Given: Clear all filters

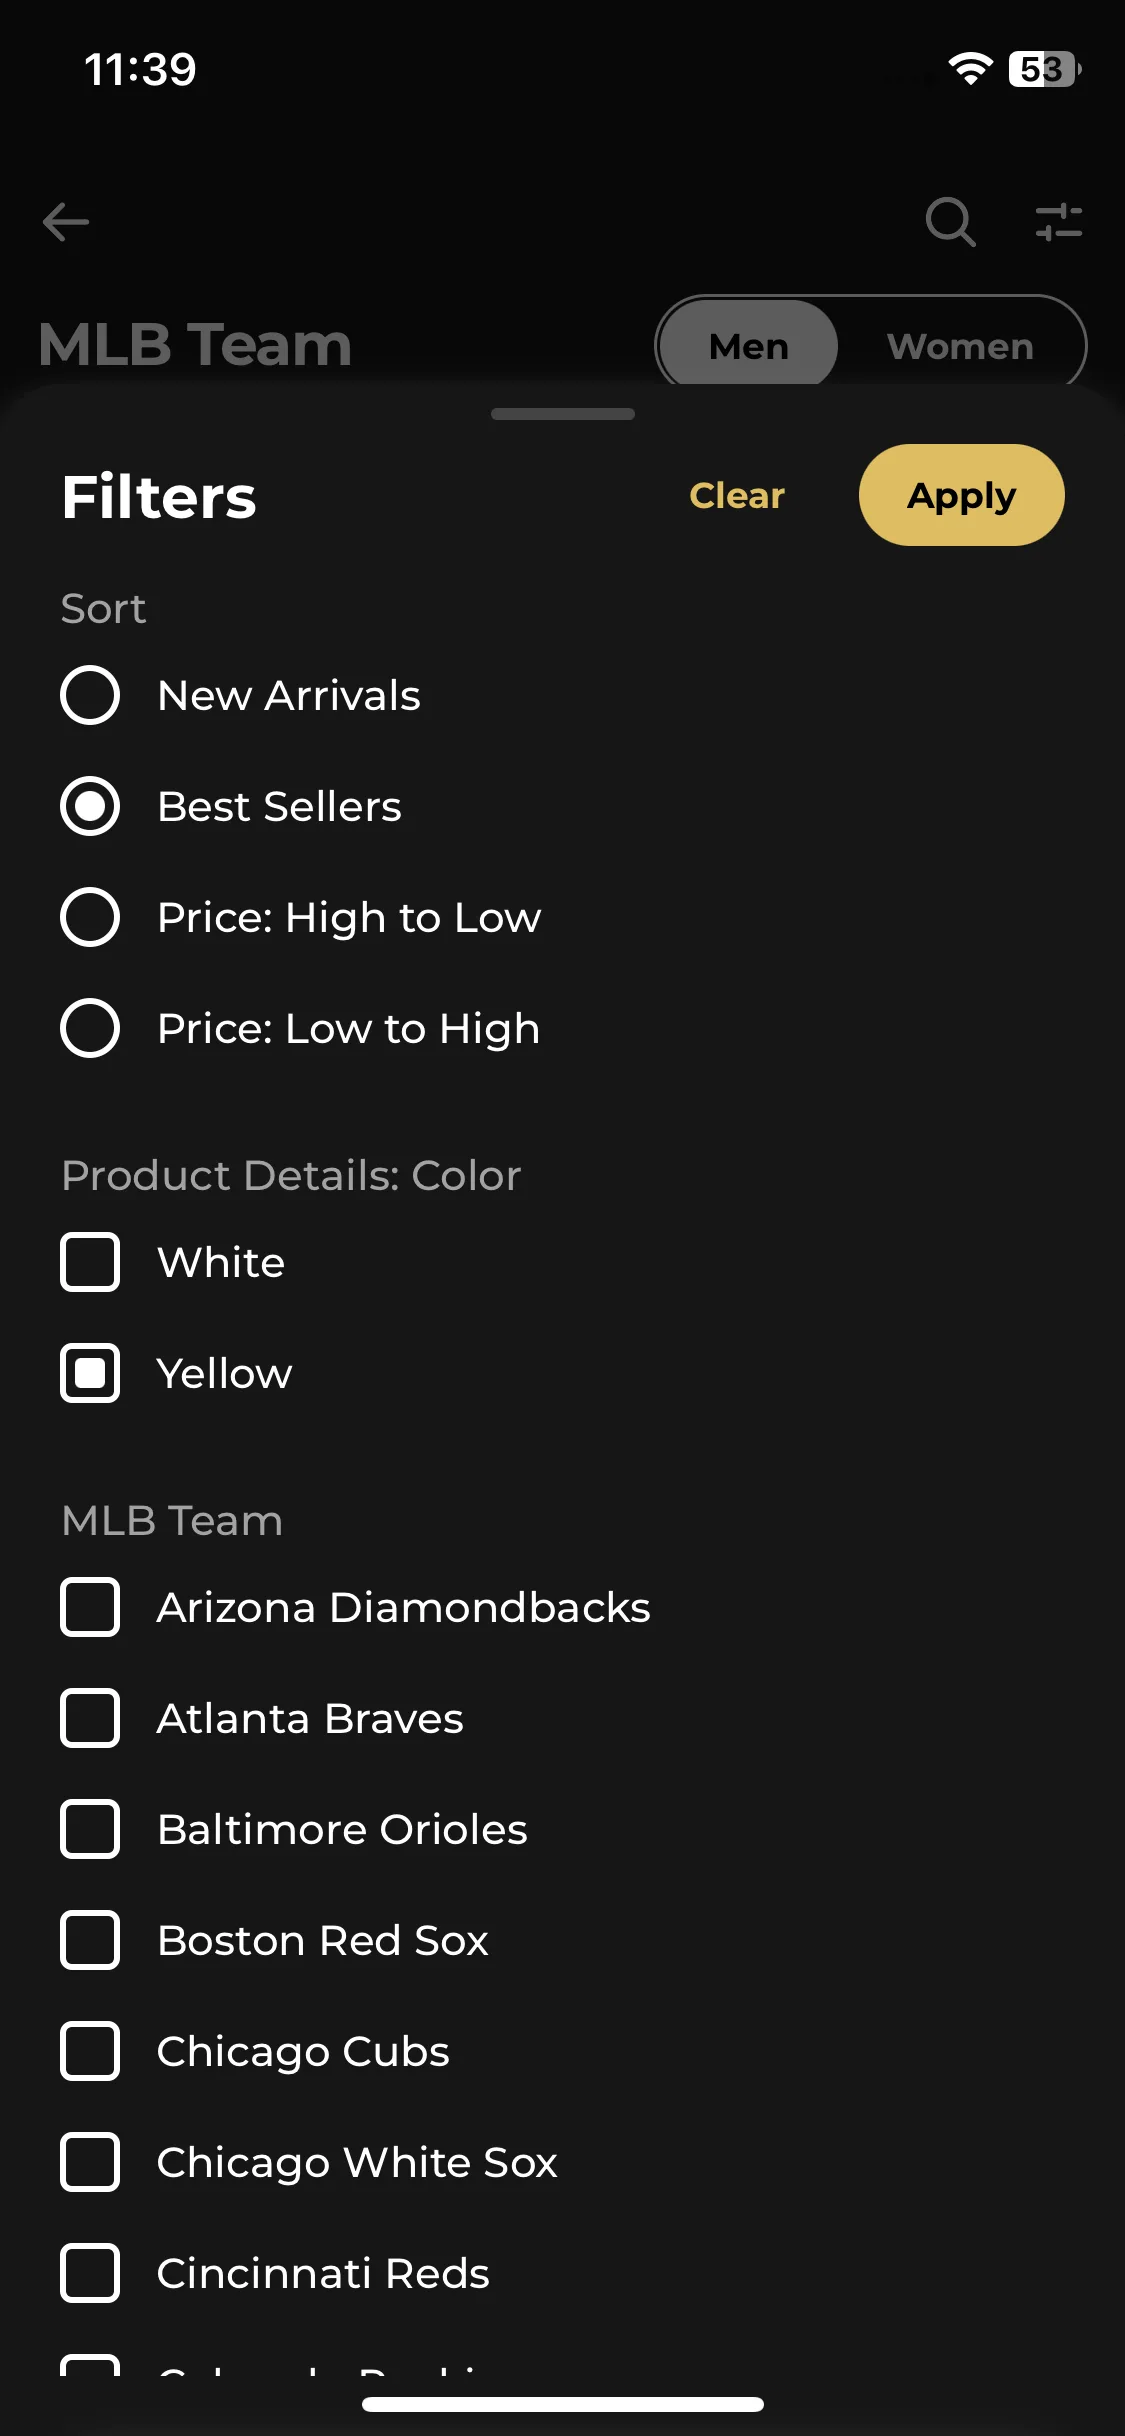Looking at the screenshot, I should click(x=737, y=495).
